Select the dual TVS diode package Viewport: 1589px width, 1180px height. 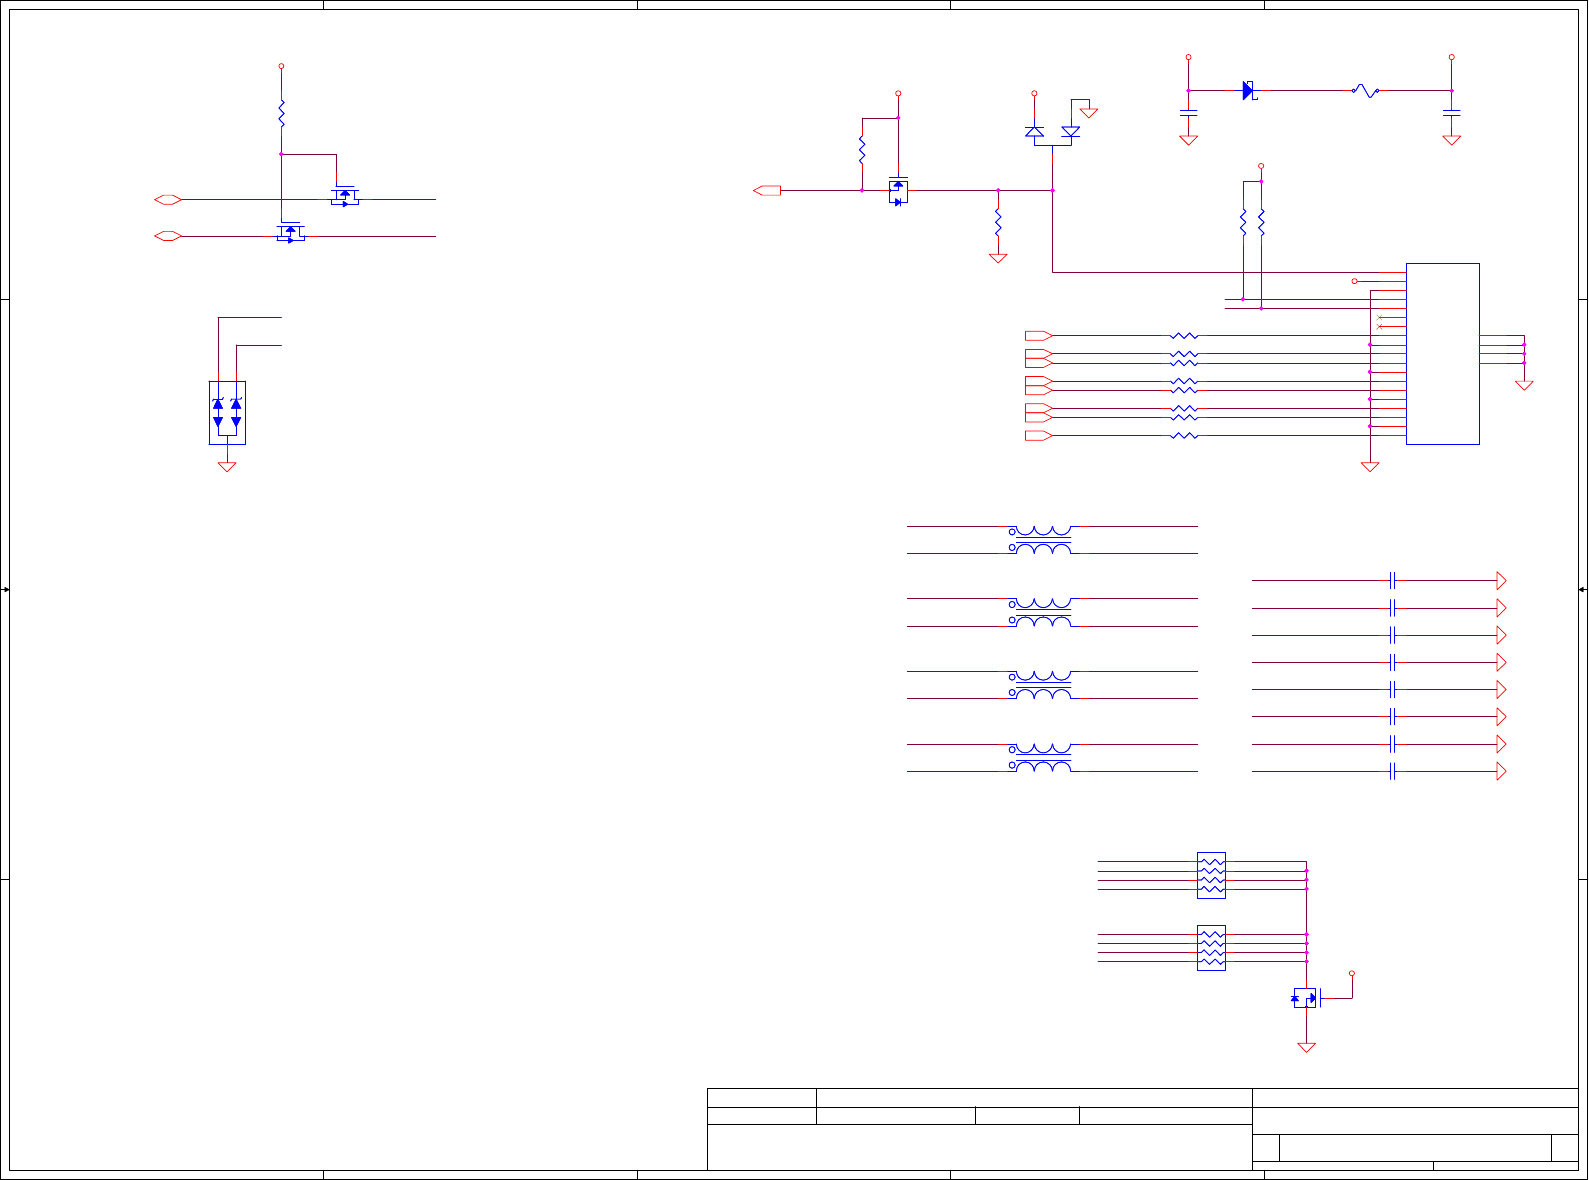227,412
